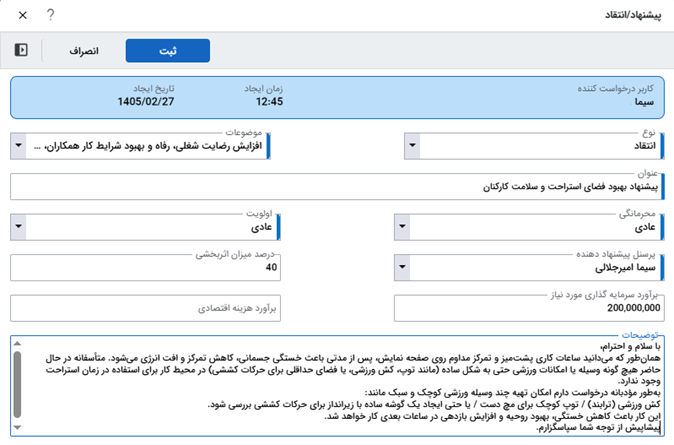The height and width of the screenshot is (445, 674).
Task: Expand the محرمانگی dropdown arrow
Action: coord(402,226)
